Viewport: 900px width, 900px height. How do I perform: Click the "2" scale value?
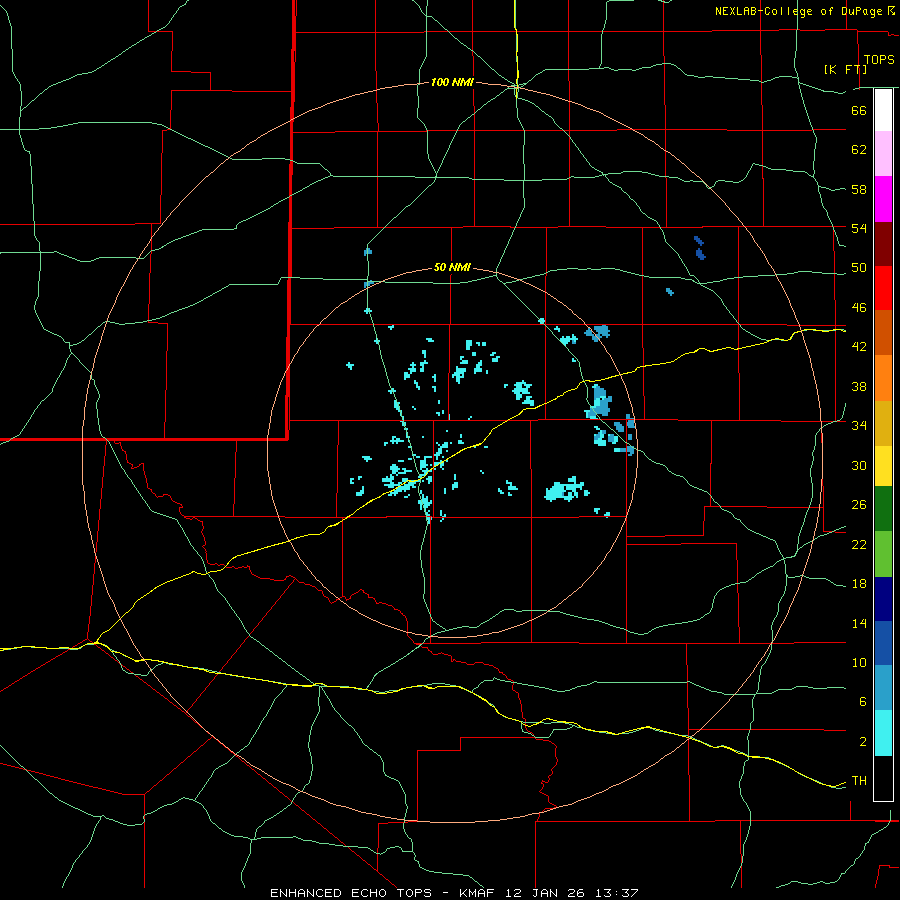[863, 742]
